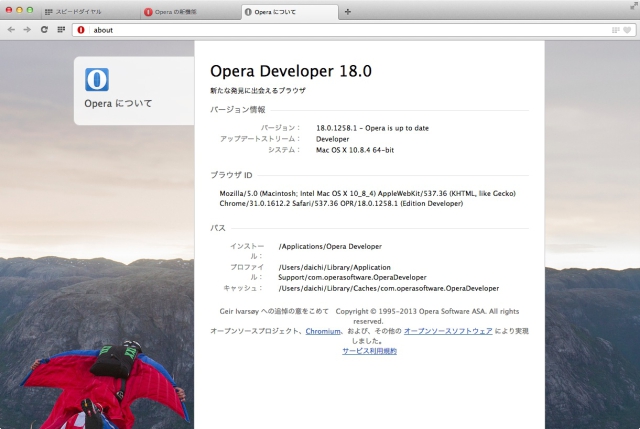Click the Opera について sidebar label

point(118,104)
